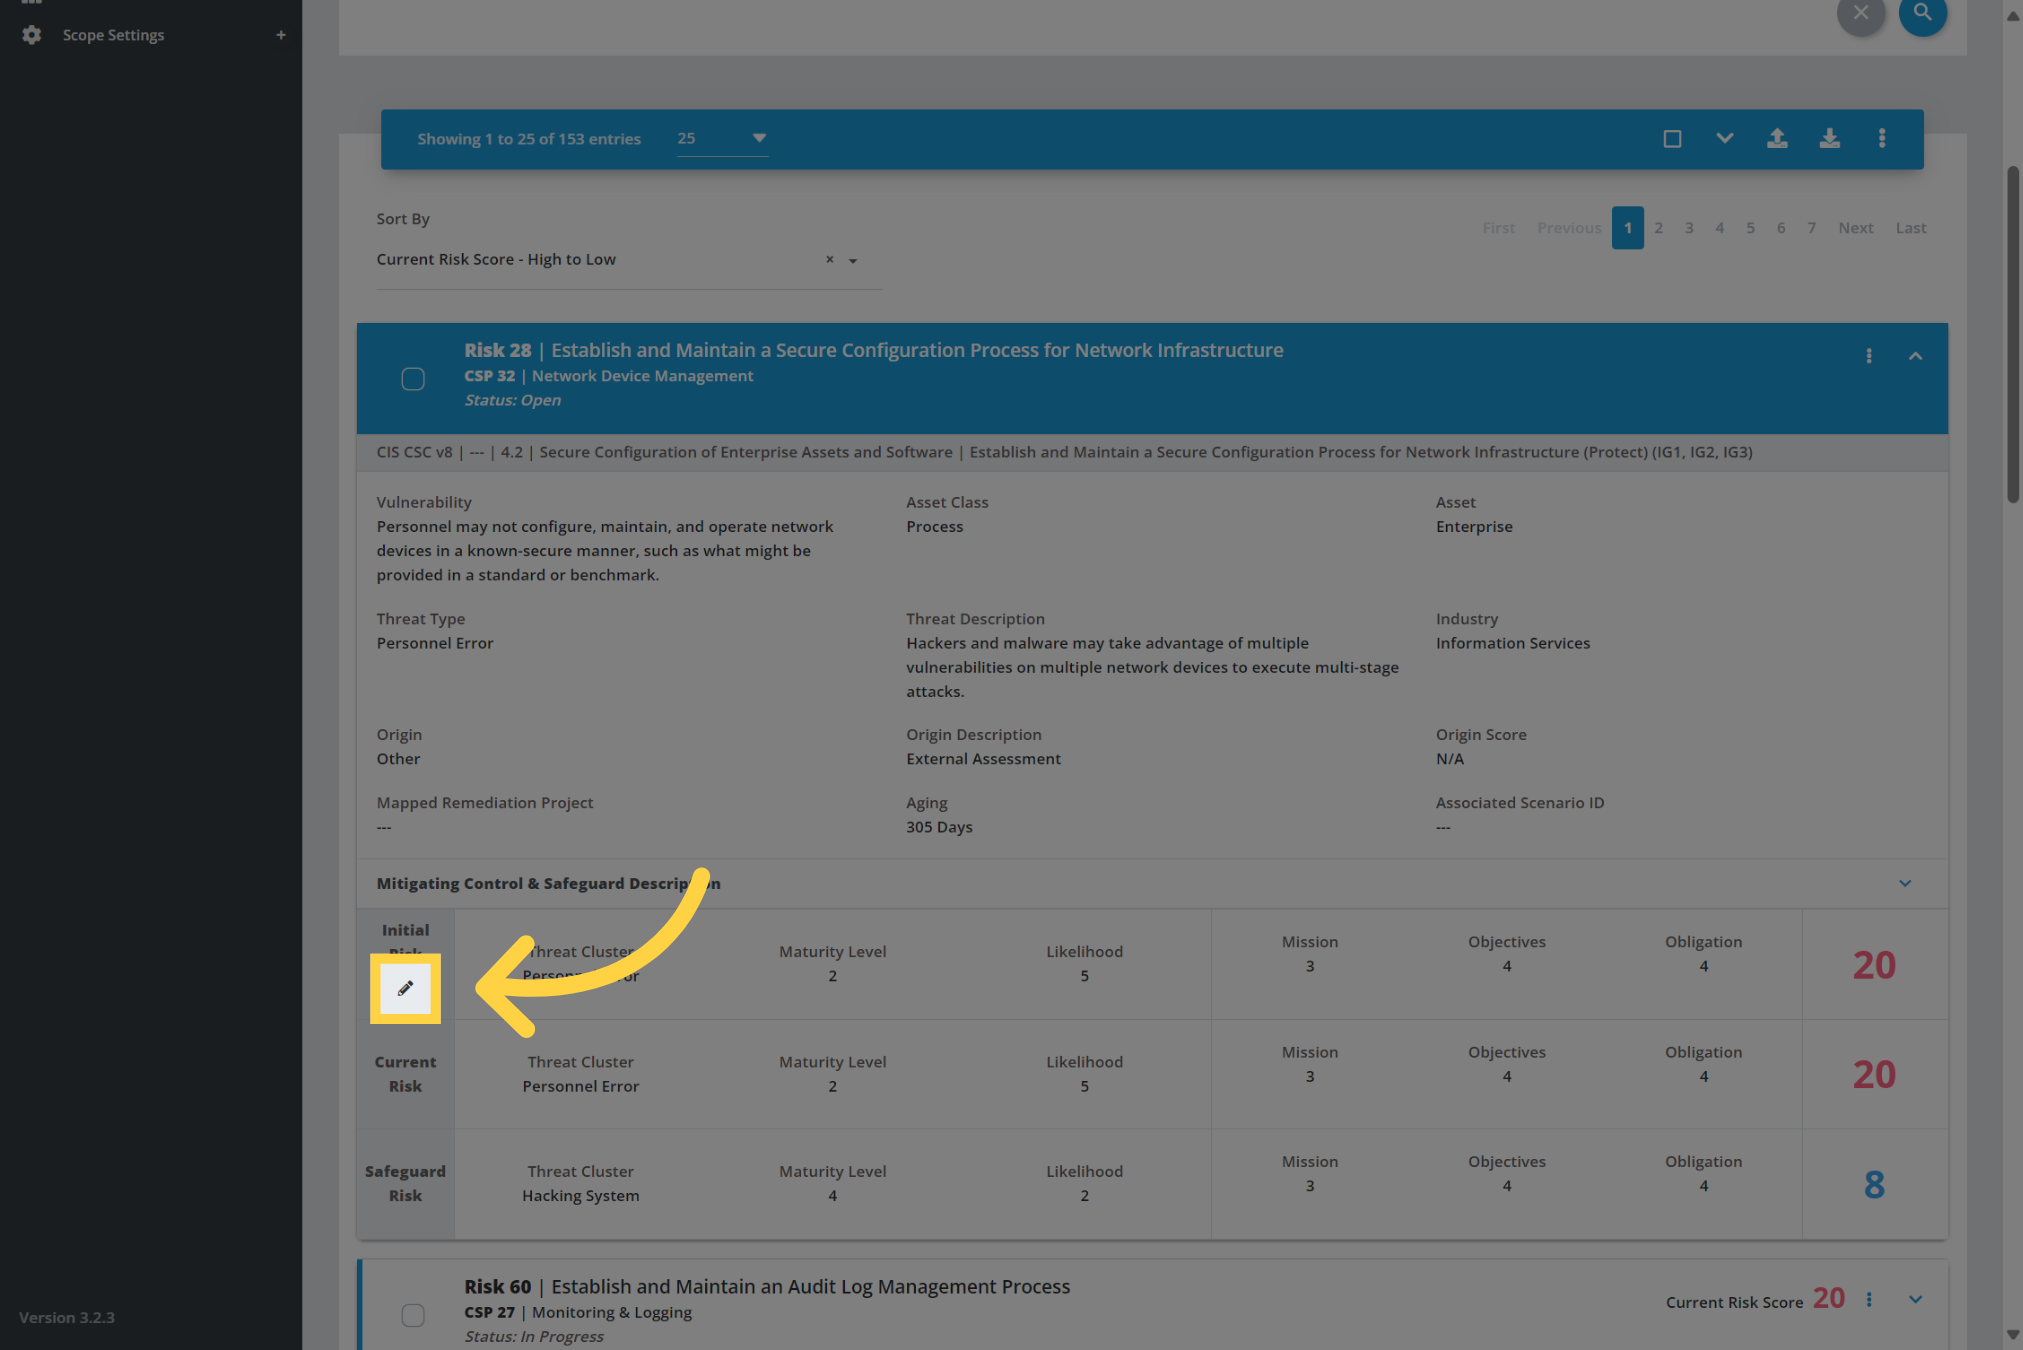
Task: Click the Risk 60 title text
Action: click(x=767, y=1287)
